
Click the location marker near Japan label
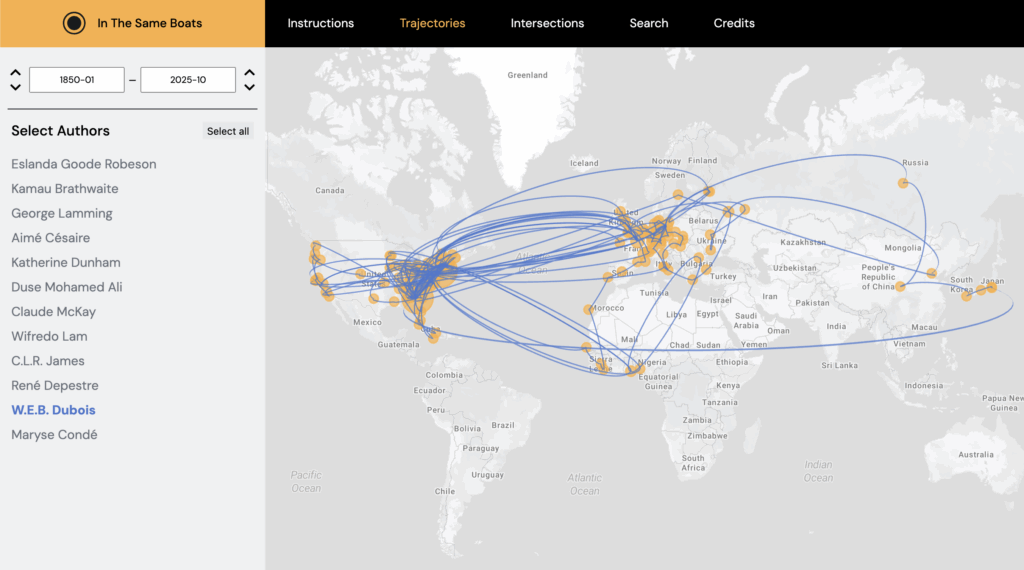991,287
